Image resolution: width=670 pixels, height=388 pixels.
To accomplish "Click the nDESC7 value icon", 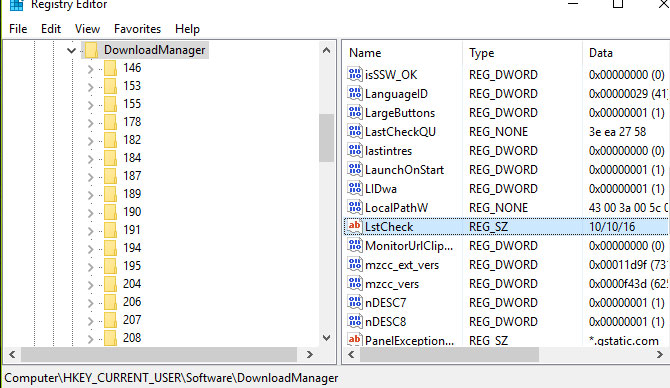I will 355,302.
